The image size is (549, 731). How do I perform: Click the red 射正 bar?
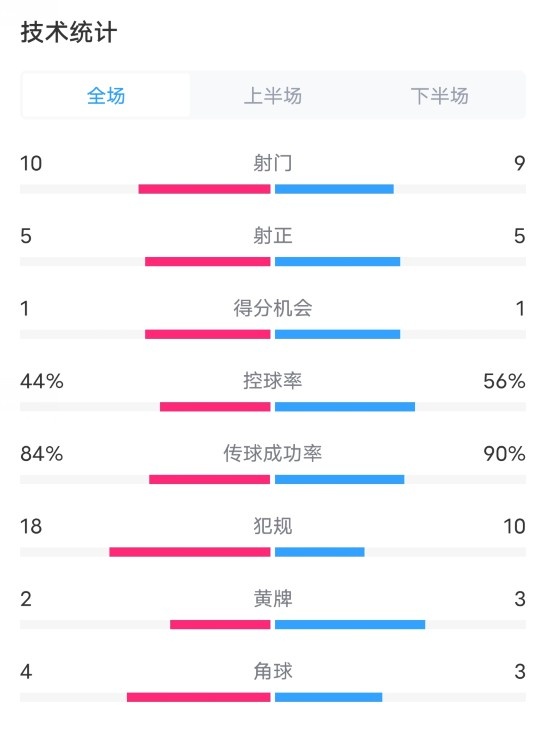(207, 262)
